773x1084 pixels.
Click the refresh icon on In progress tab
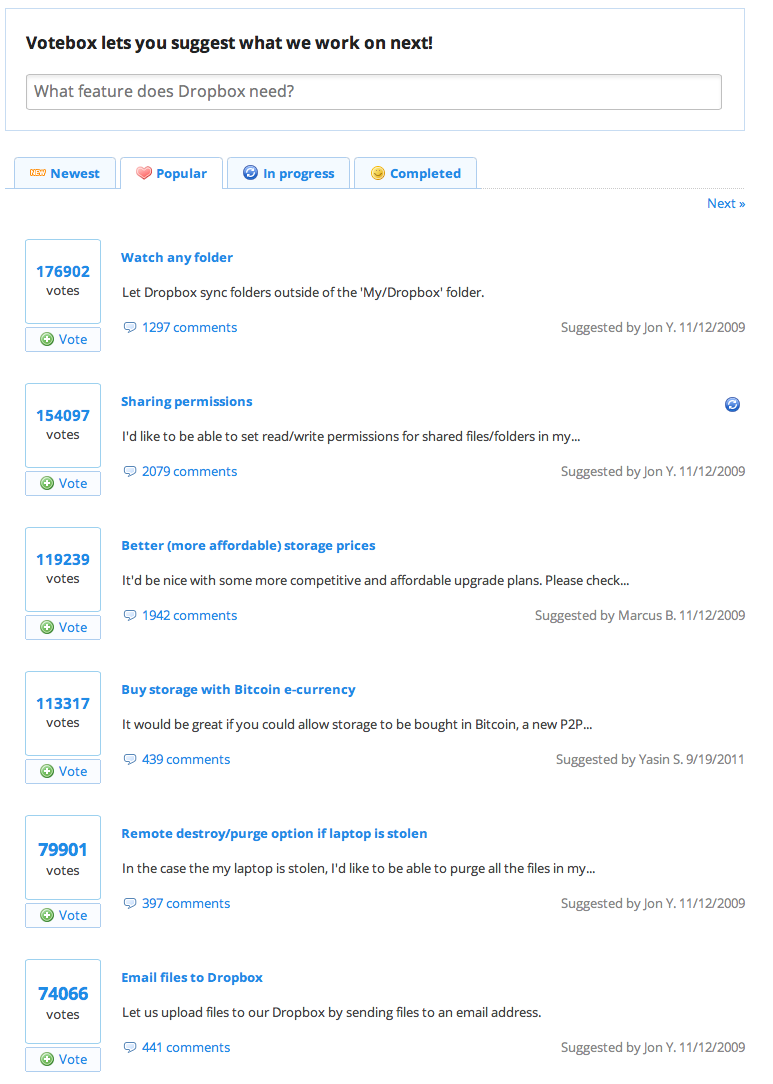click(x=250, y=173)
